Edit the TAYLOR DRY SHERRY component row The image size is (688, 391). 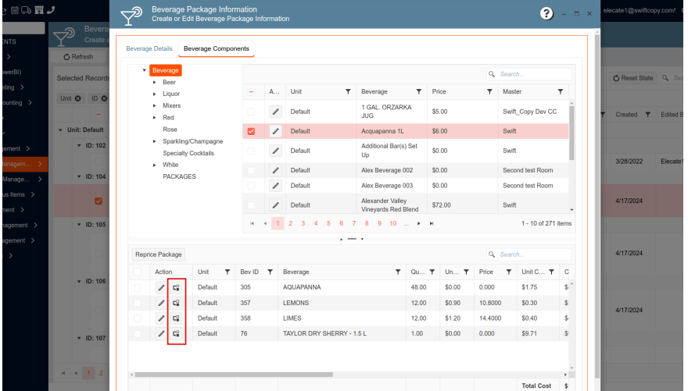(x=161, y=334)
